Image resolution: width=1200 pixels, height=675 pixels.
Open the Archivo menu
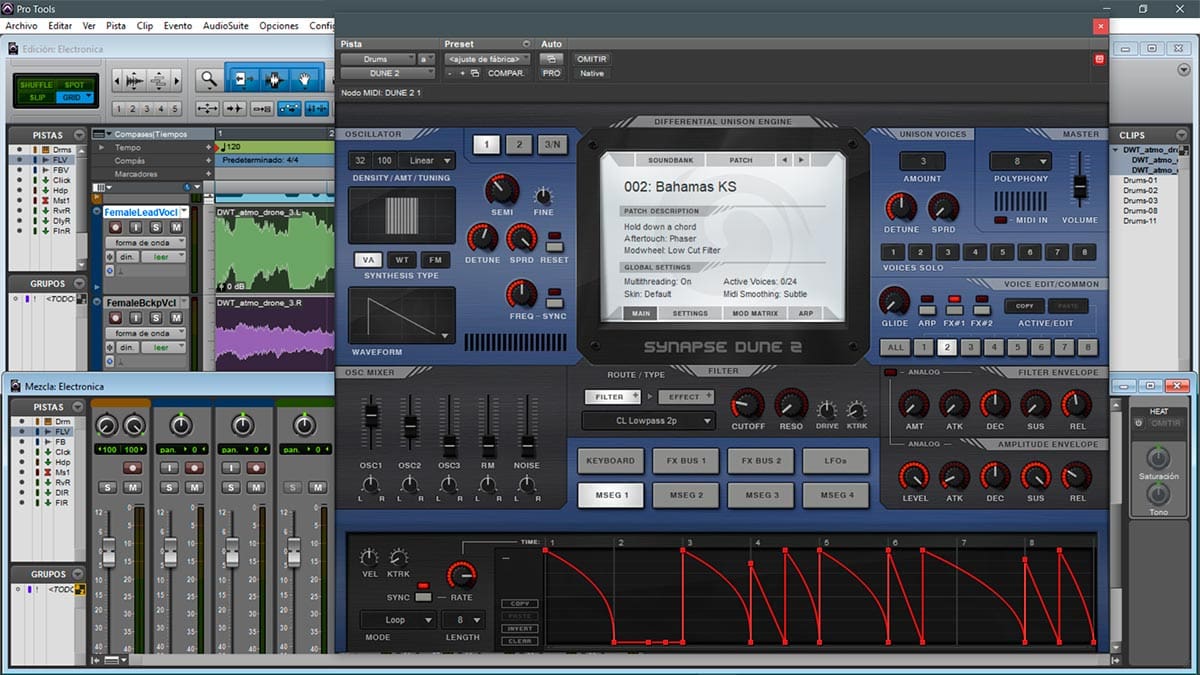coord(22,25)
